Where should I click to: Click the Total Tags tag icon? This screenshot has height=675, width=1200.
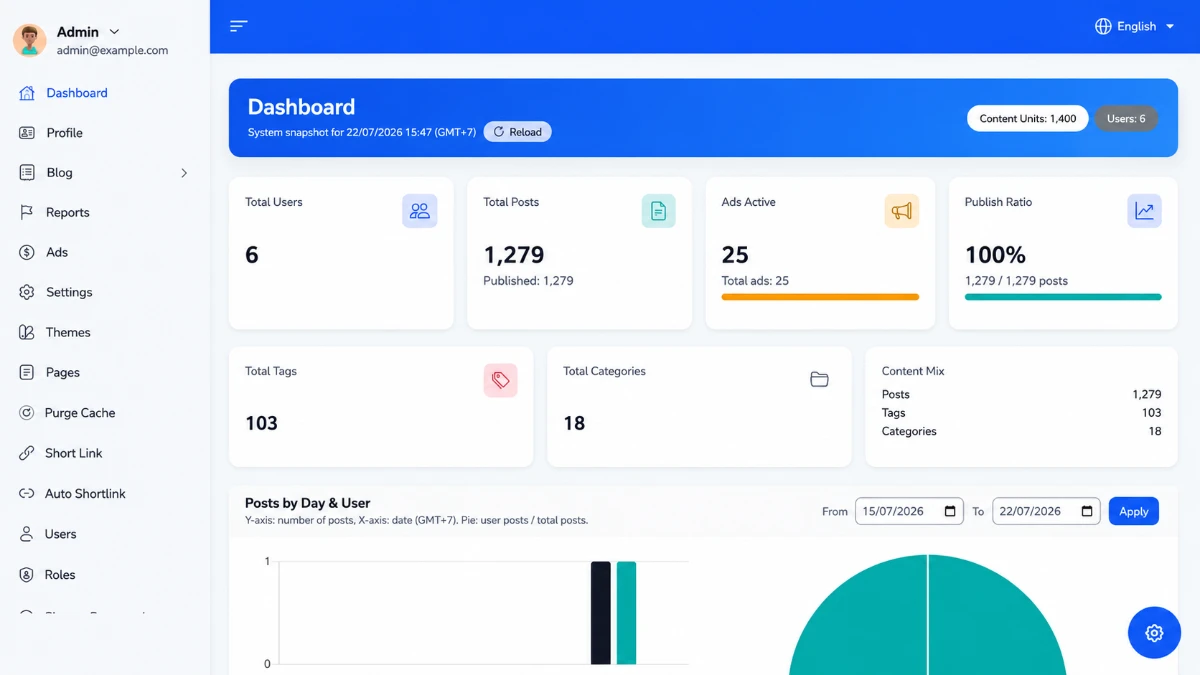[x=500, y=380]
